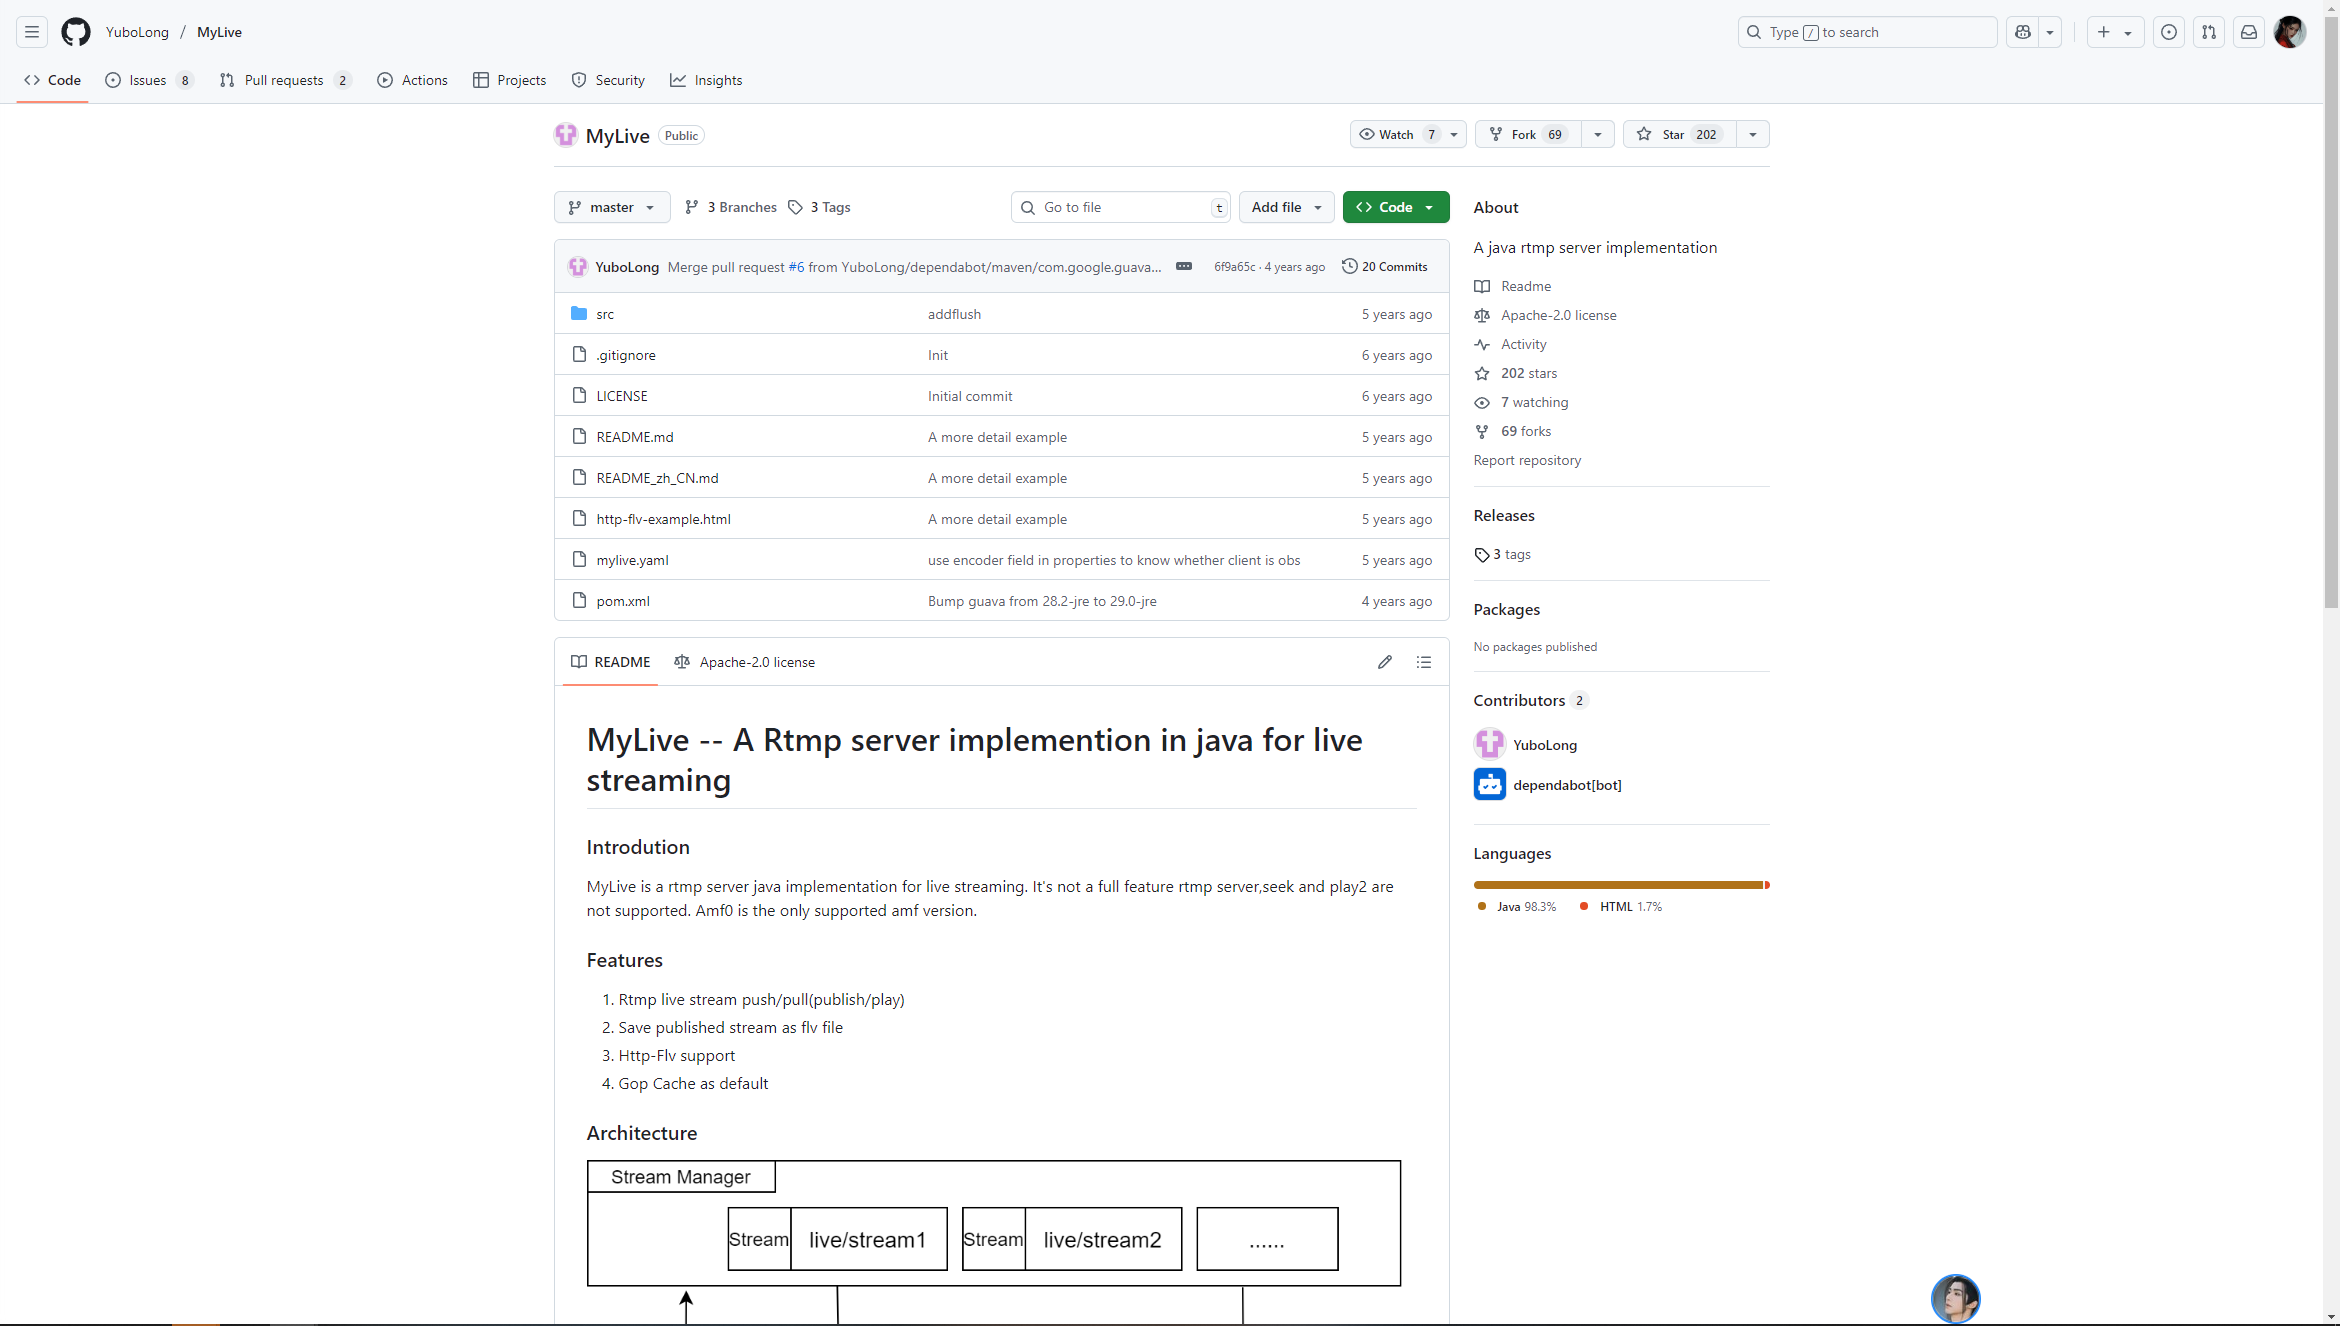2340x1326 pixels.
Task: Expand the Watch options arrow
Action: (x=1454, y=134)
